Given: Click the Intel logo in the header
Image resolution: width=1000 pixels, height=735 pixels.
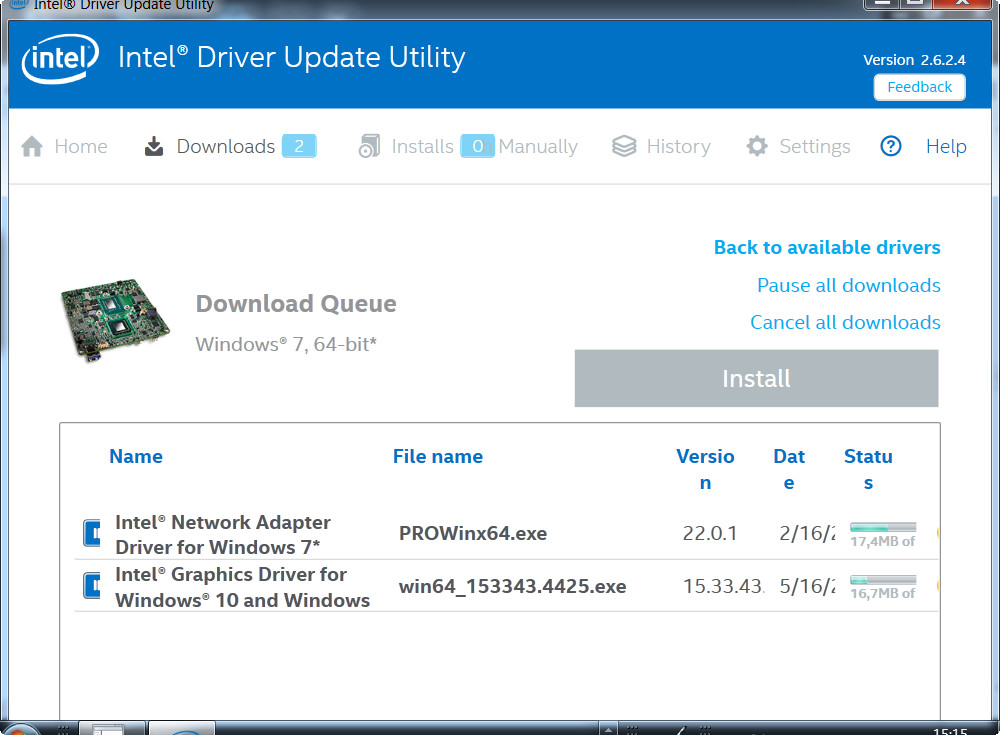Looking at the screenshot, I should (60, 58).
